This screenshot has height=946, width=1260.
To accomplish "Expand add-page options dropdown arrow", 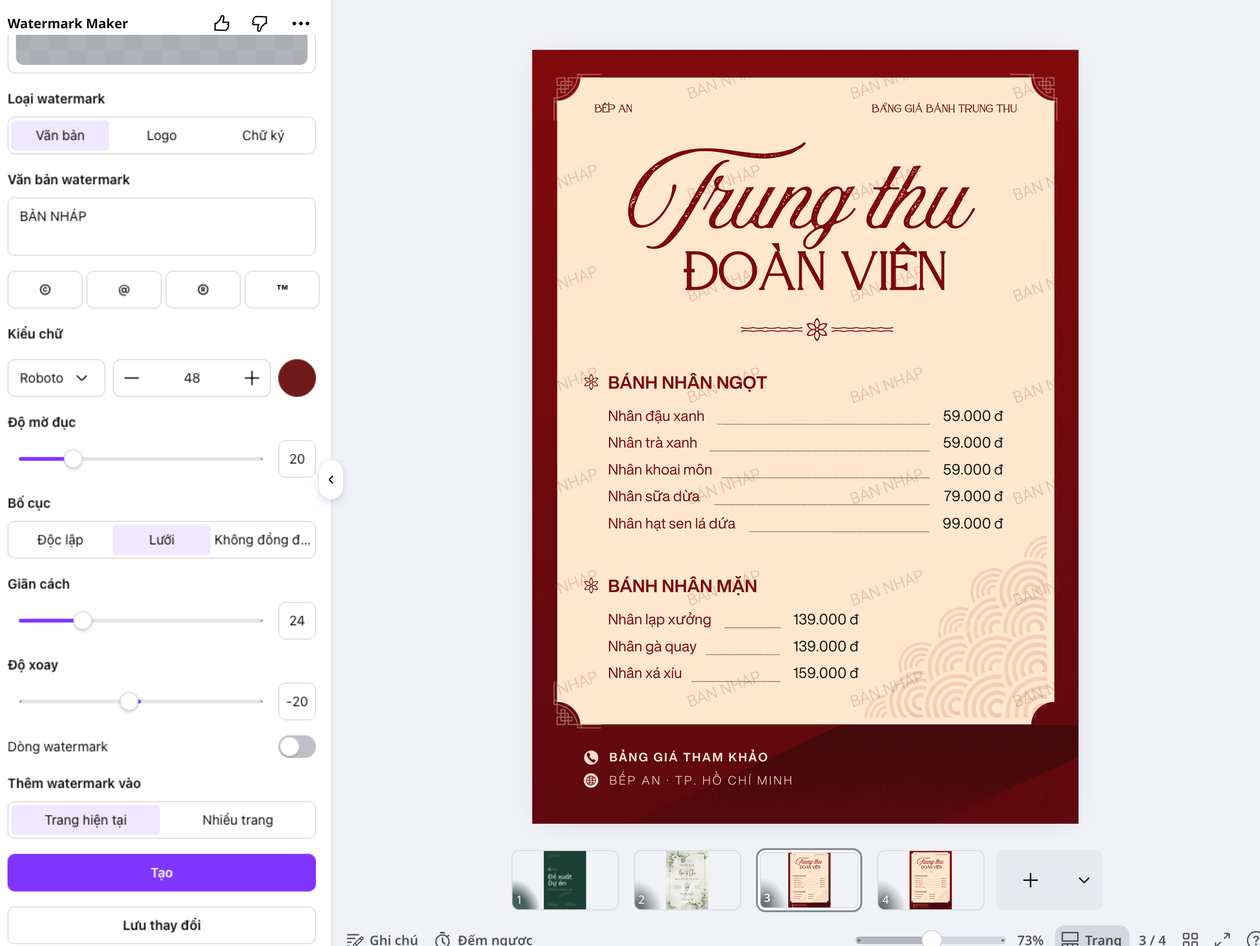I will tap(1084, 880).
